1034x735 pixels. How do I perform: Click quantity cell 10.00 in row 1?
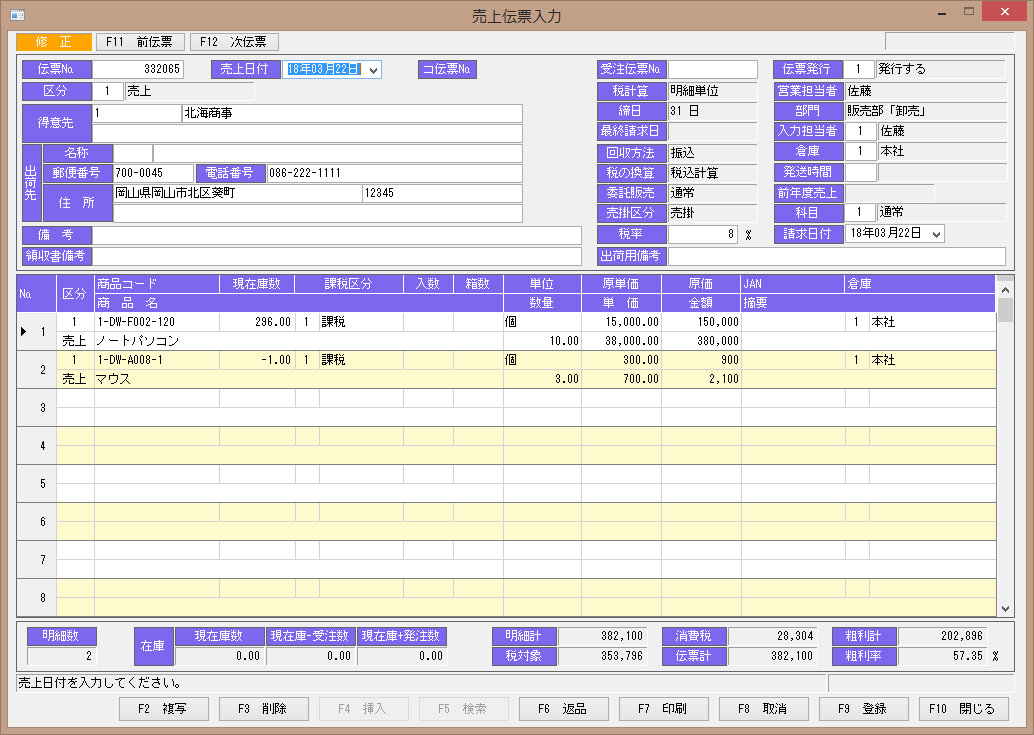tap(542, 341)
